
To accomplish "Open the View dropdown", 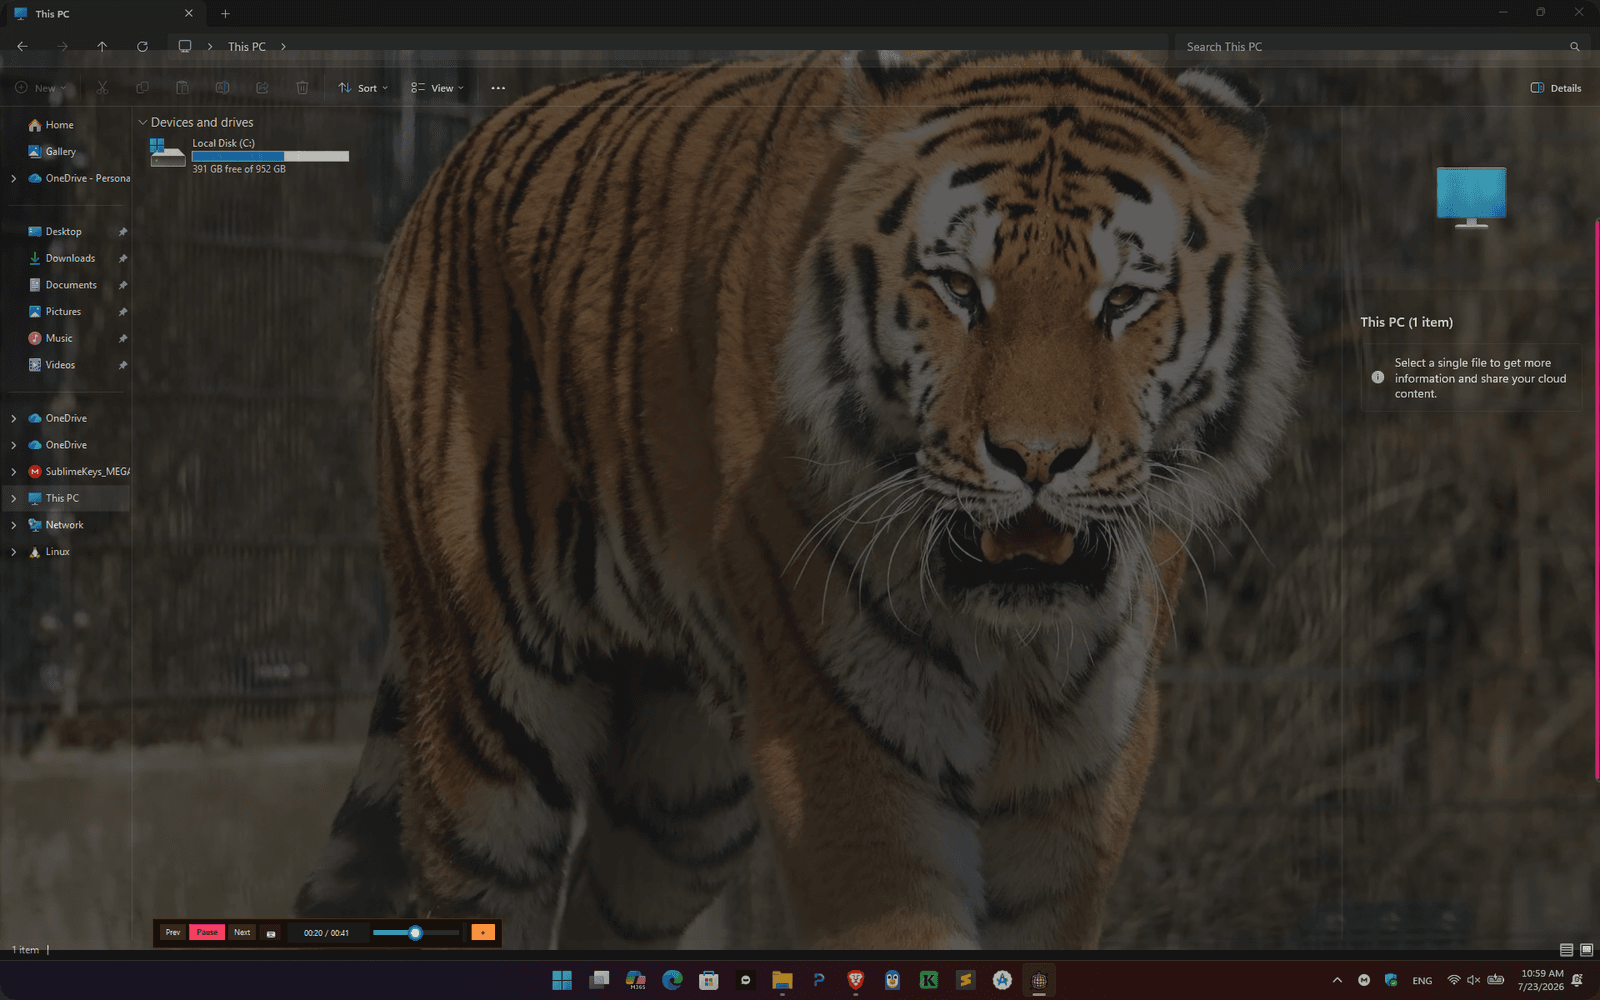I will (437, 88).
